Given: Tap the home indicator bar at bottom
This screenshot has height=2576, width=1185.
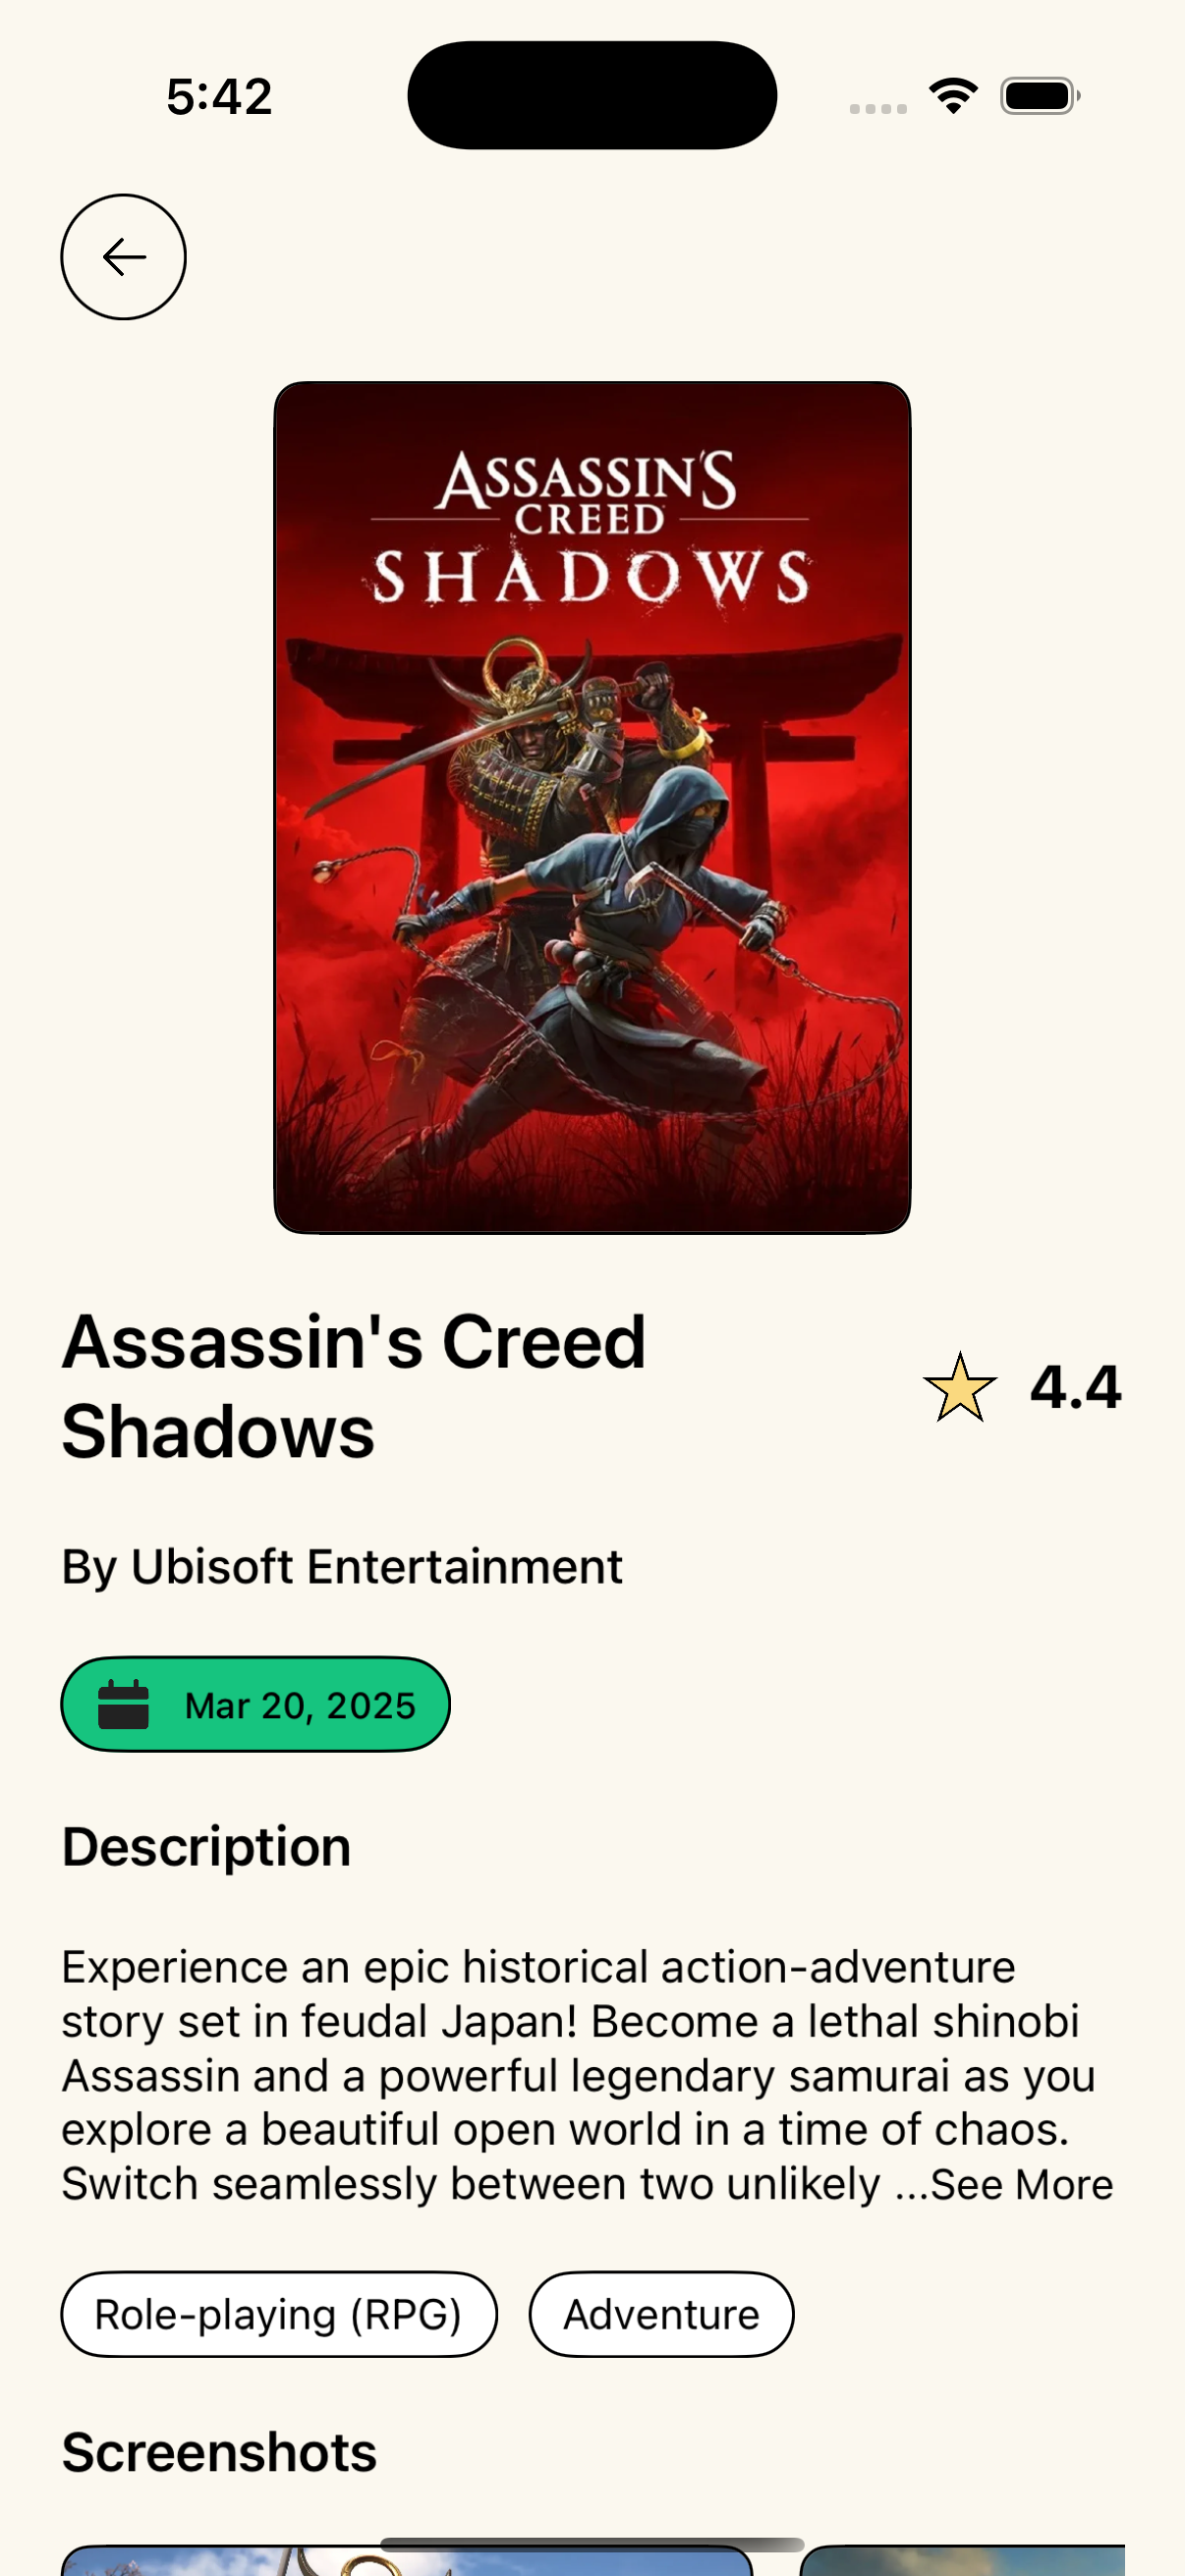Looking at the screenshot, I should pos(592,2544).
